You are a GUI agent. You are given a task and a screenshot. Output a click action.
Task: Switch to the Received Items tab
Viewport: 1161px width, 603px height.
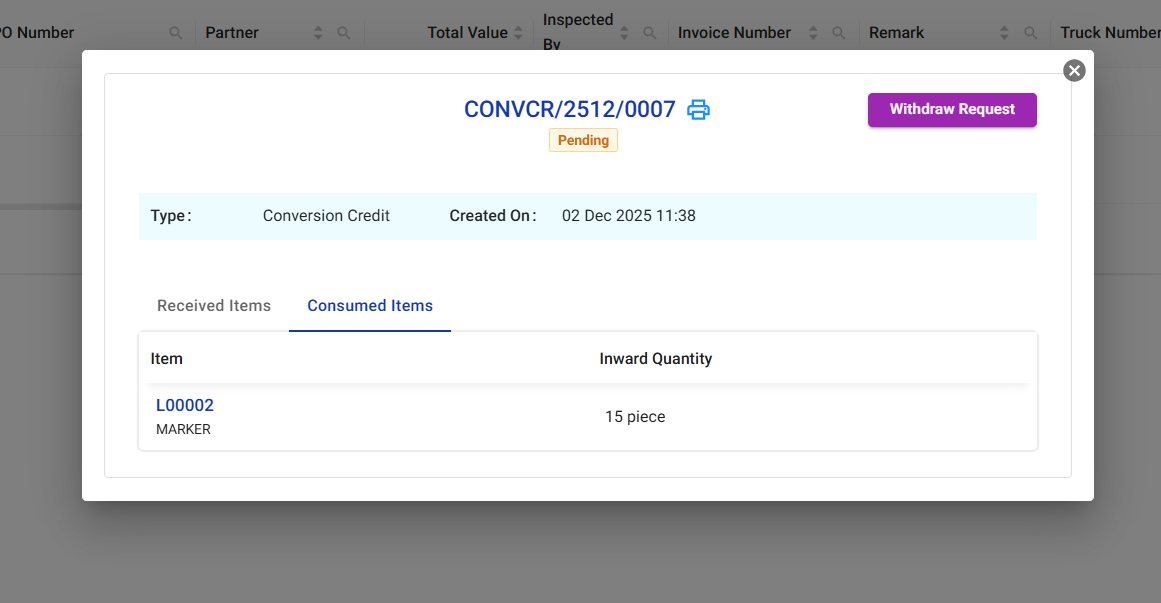[x=214, y=306]
